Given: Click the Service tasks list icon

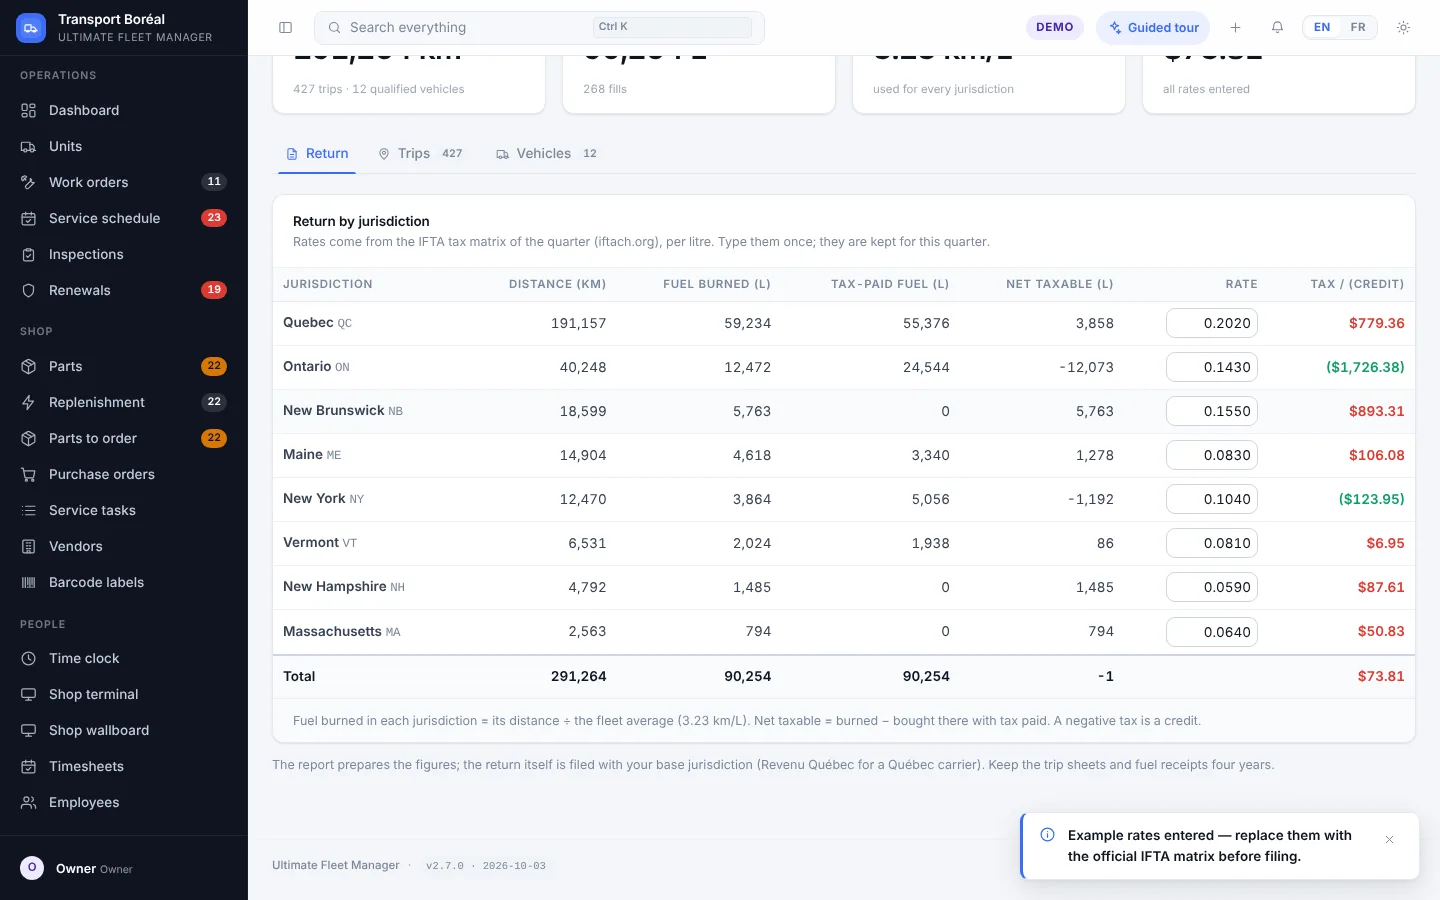Looking at the screenshot, I should 29,511.
